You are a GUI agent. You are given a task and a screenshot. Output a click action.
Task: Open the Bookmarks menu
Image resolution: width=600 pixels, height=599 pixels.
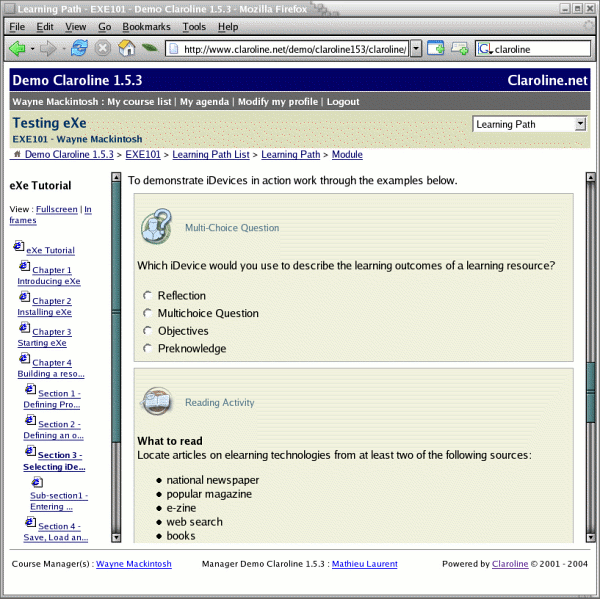tap(146, 27)
